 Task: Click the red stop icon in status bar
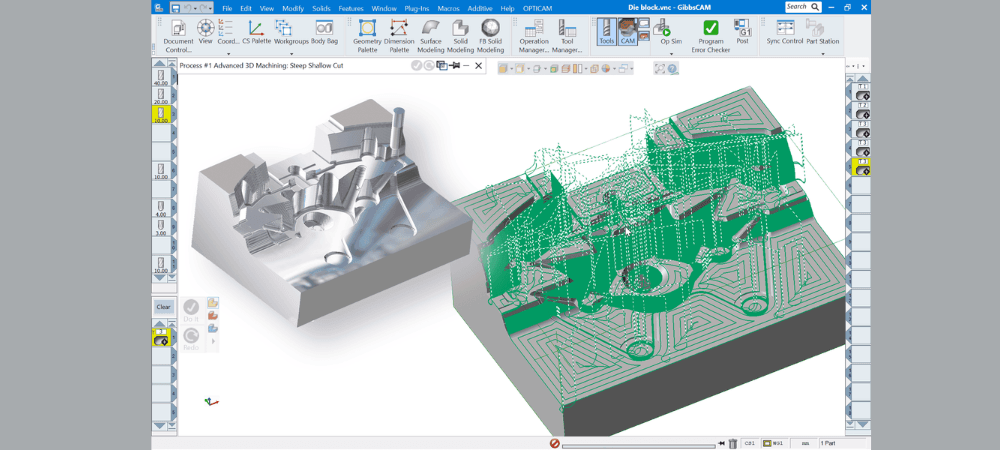tap(555, 443)
